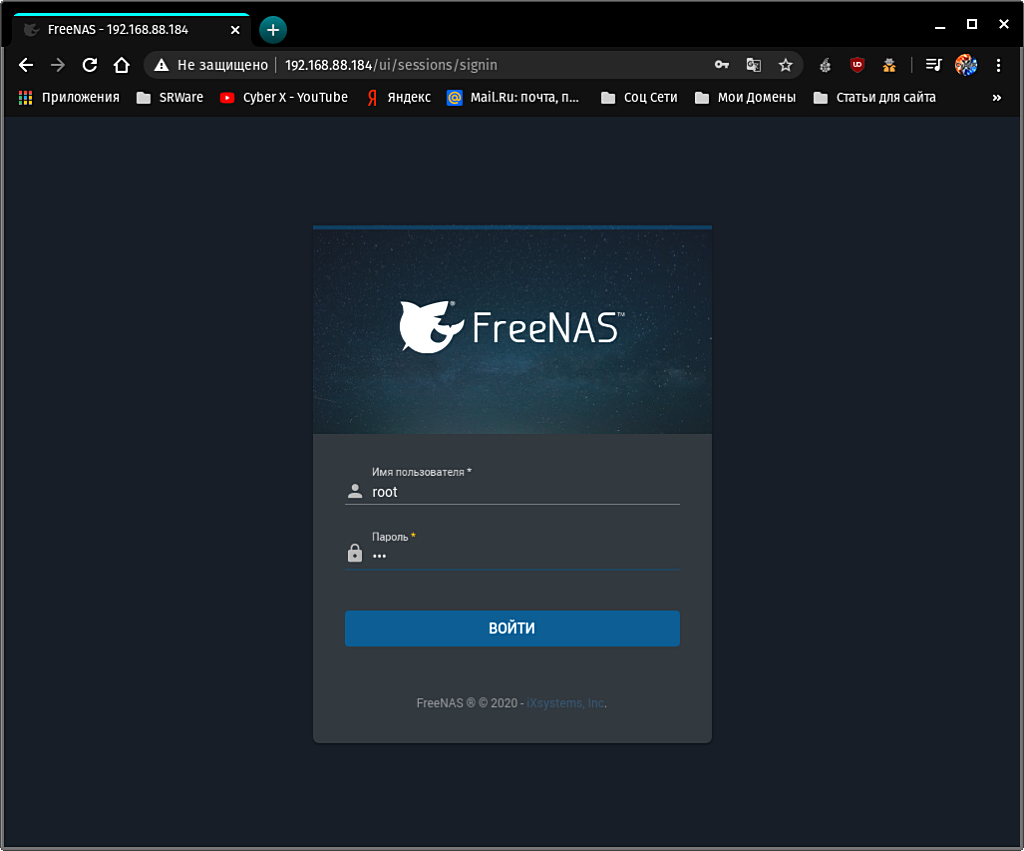The width and height of the screenshot is (1024, 851).
Task: Open the browser three-dot menu
Action: click(x=999, y=65)
